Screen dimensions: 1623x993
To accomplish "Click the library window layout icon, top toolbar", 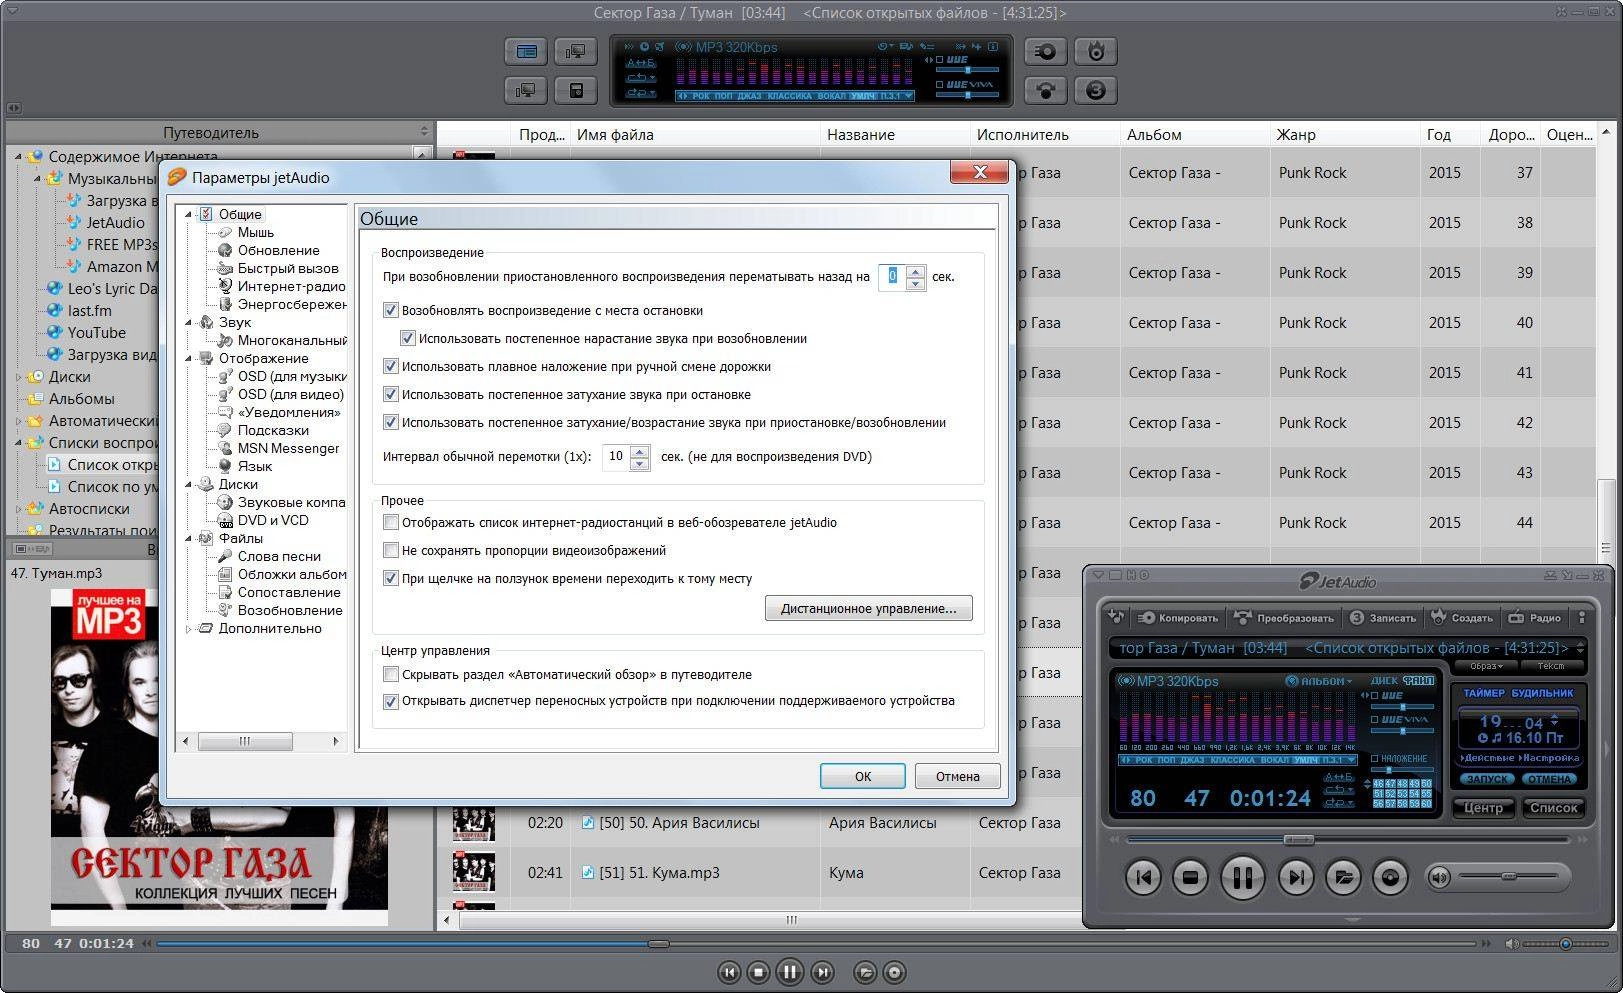I will (526, 52).
